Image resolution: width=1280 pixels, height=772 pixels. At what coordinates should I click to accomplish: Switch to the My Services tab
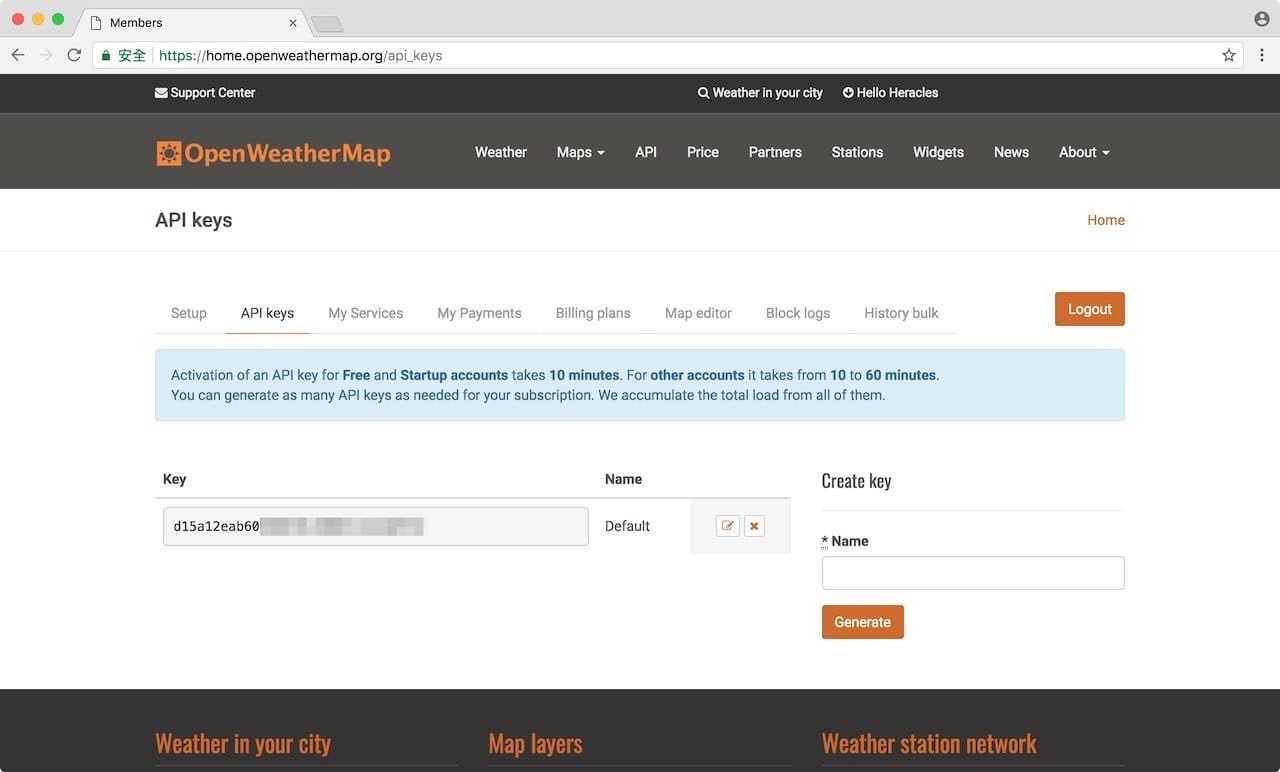pos(365,313)
